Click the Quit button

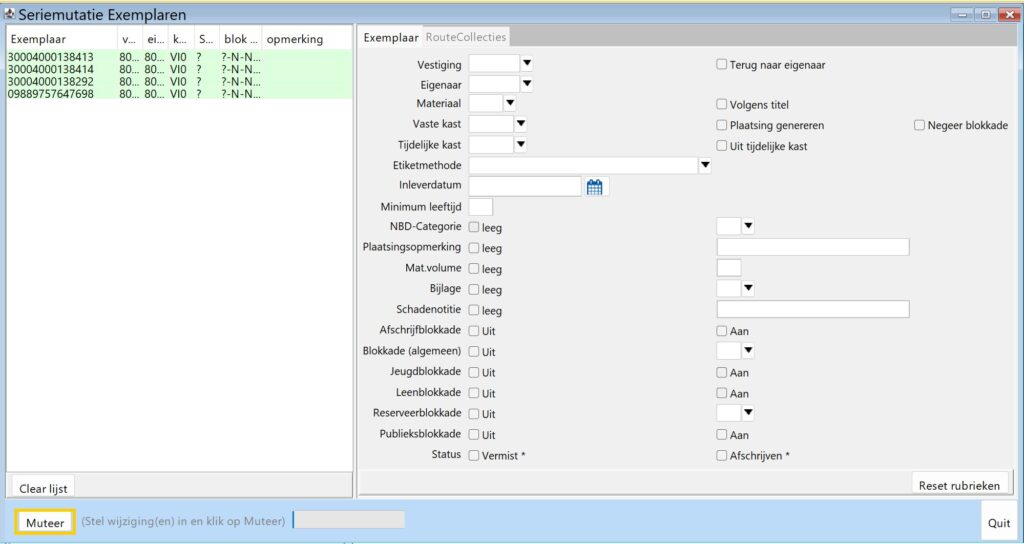tap(999, 523)
